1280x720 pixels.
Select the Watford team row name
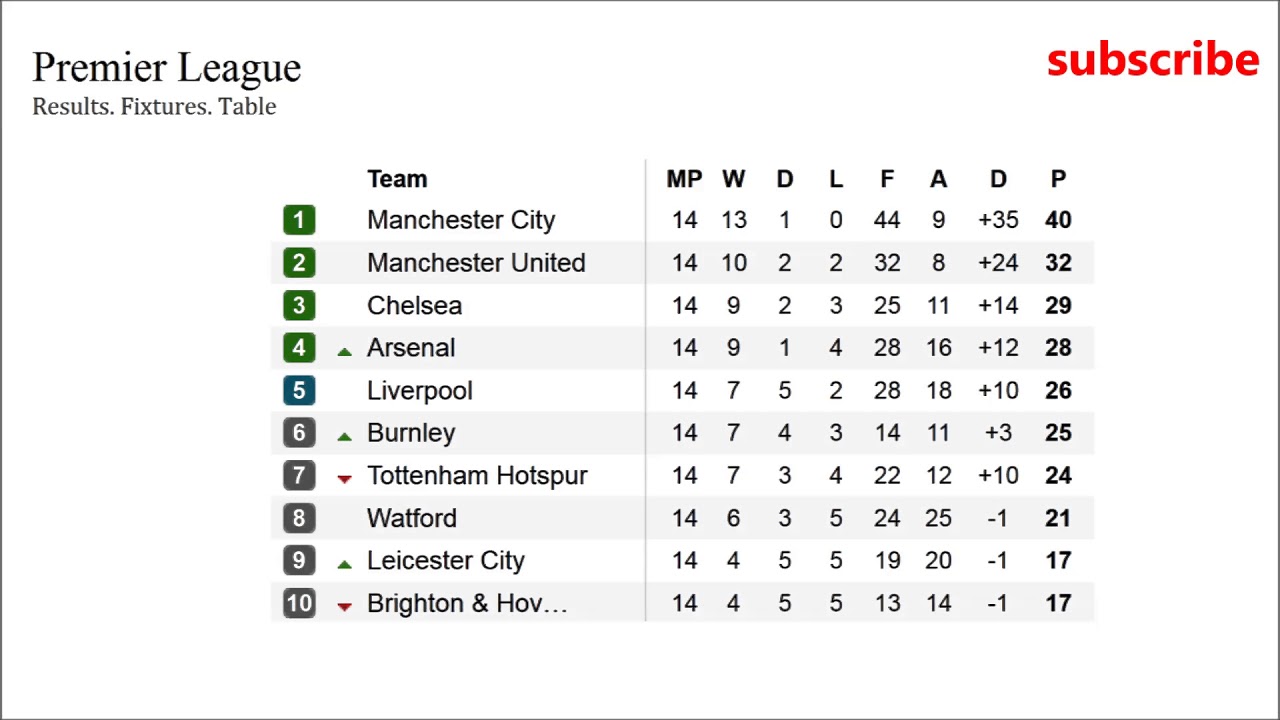pyautogui.click(x=411, y=518)
